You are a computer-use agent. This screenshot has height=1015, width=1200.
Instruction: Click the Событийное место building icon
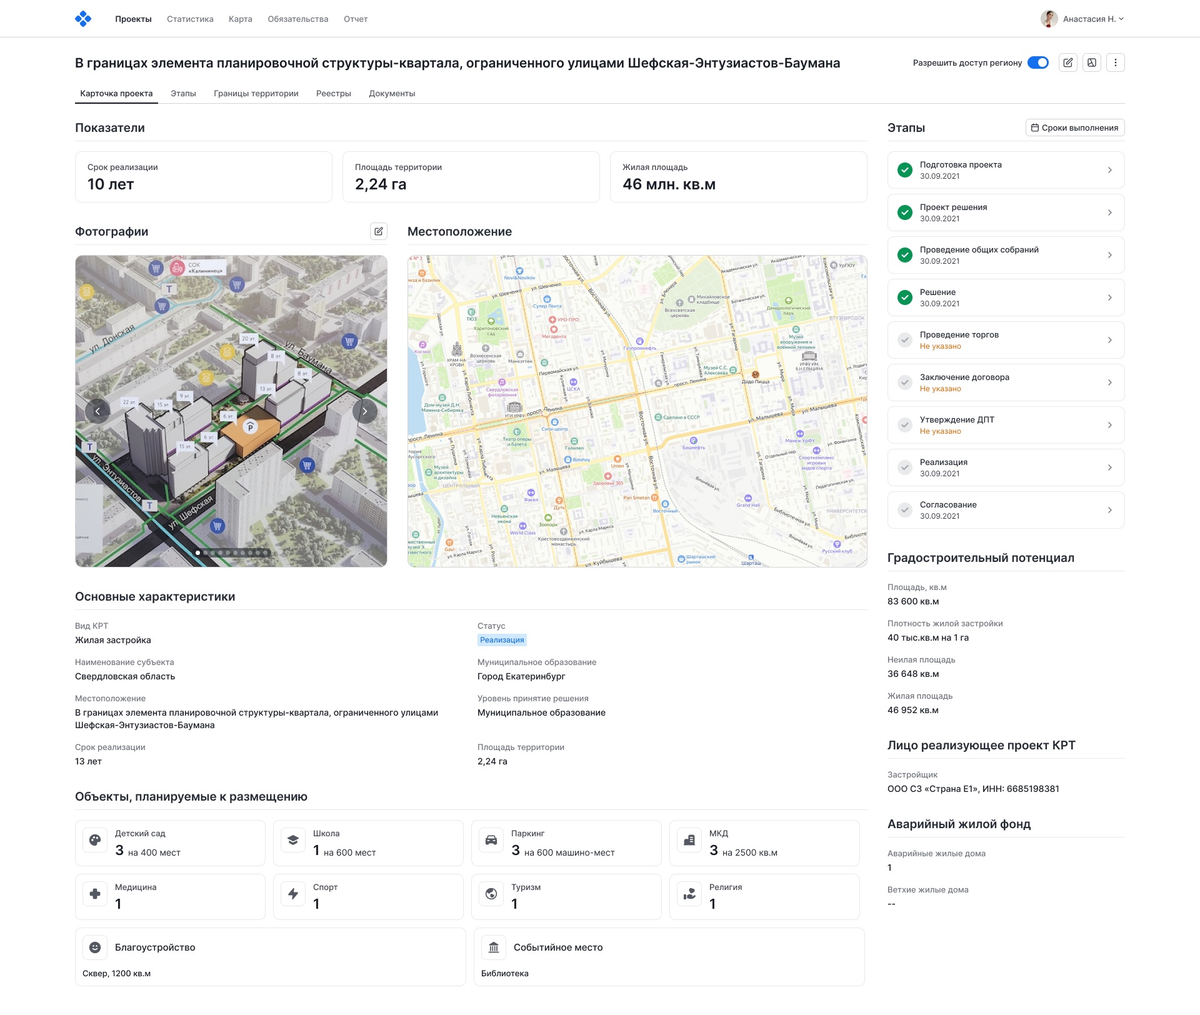pos(493,947)
